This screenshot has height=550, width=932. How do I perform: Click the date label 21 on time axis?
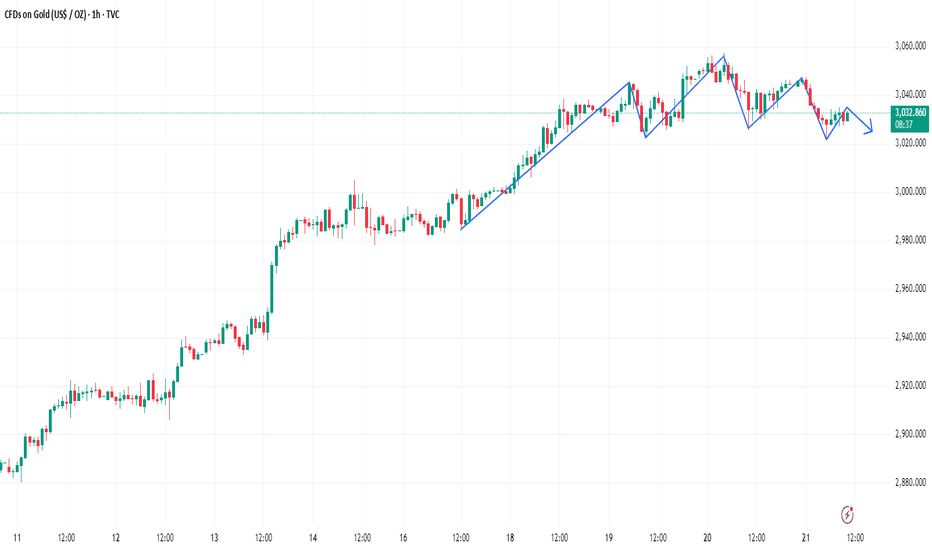[x=806, y=538]
